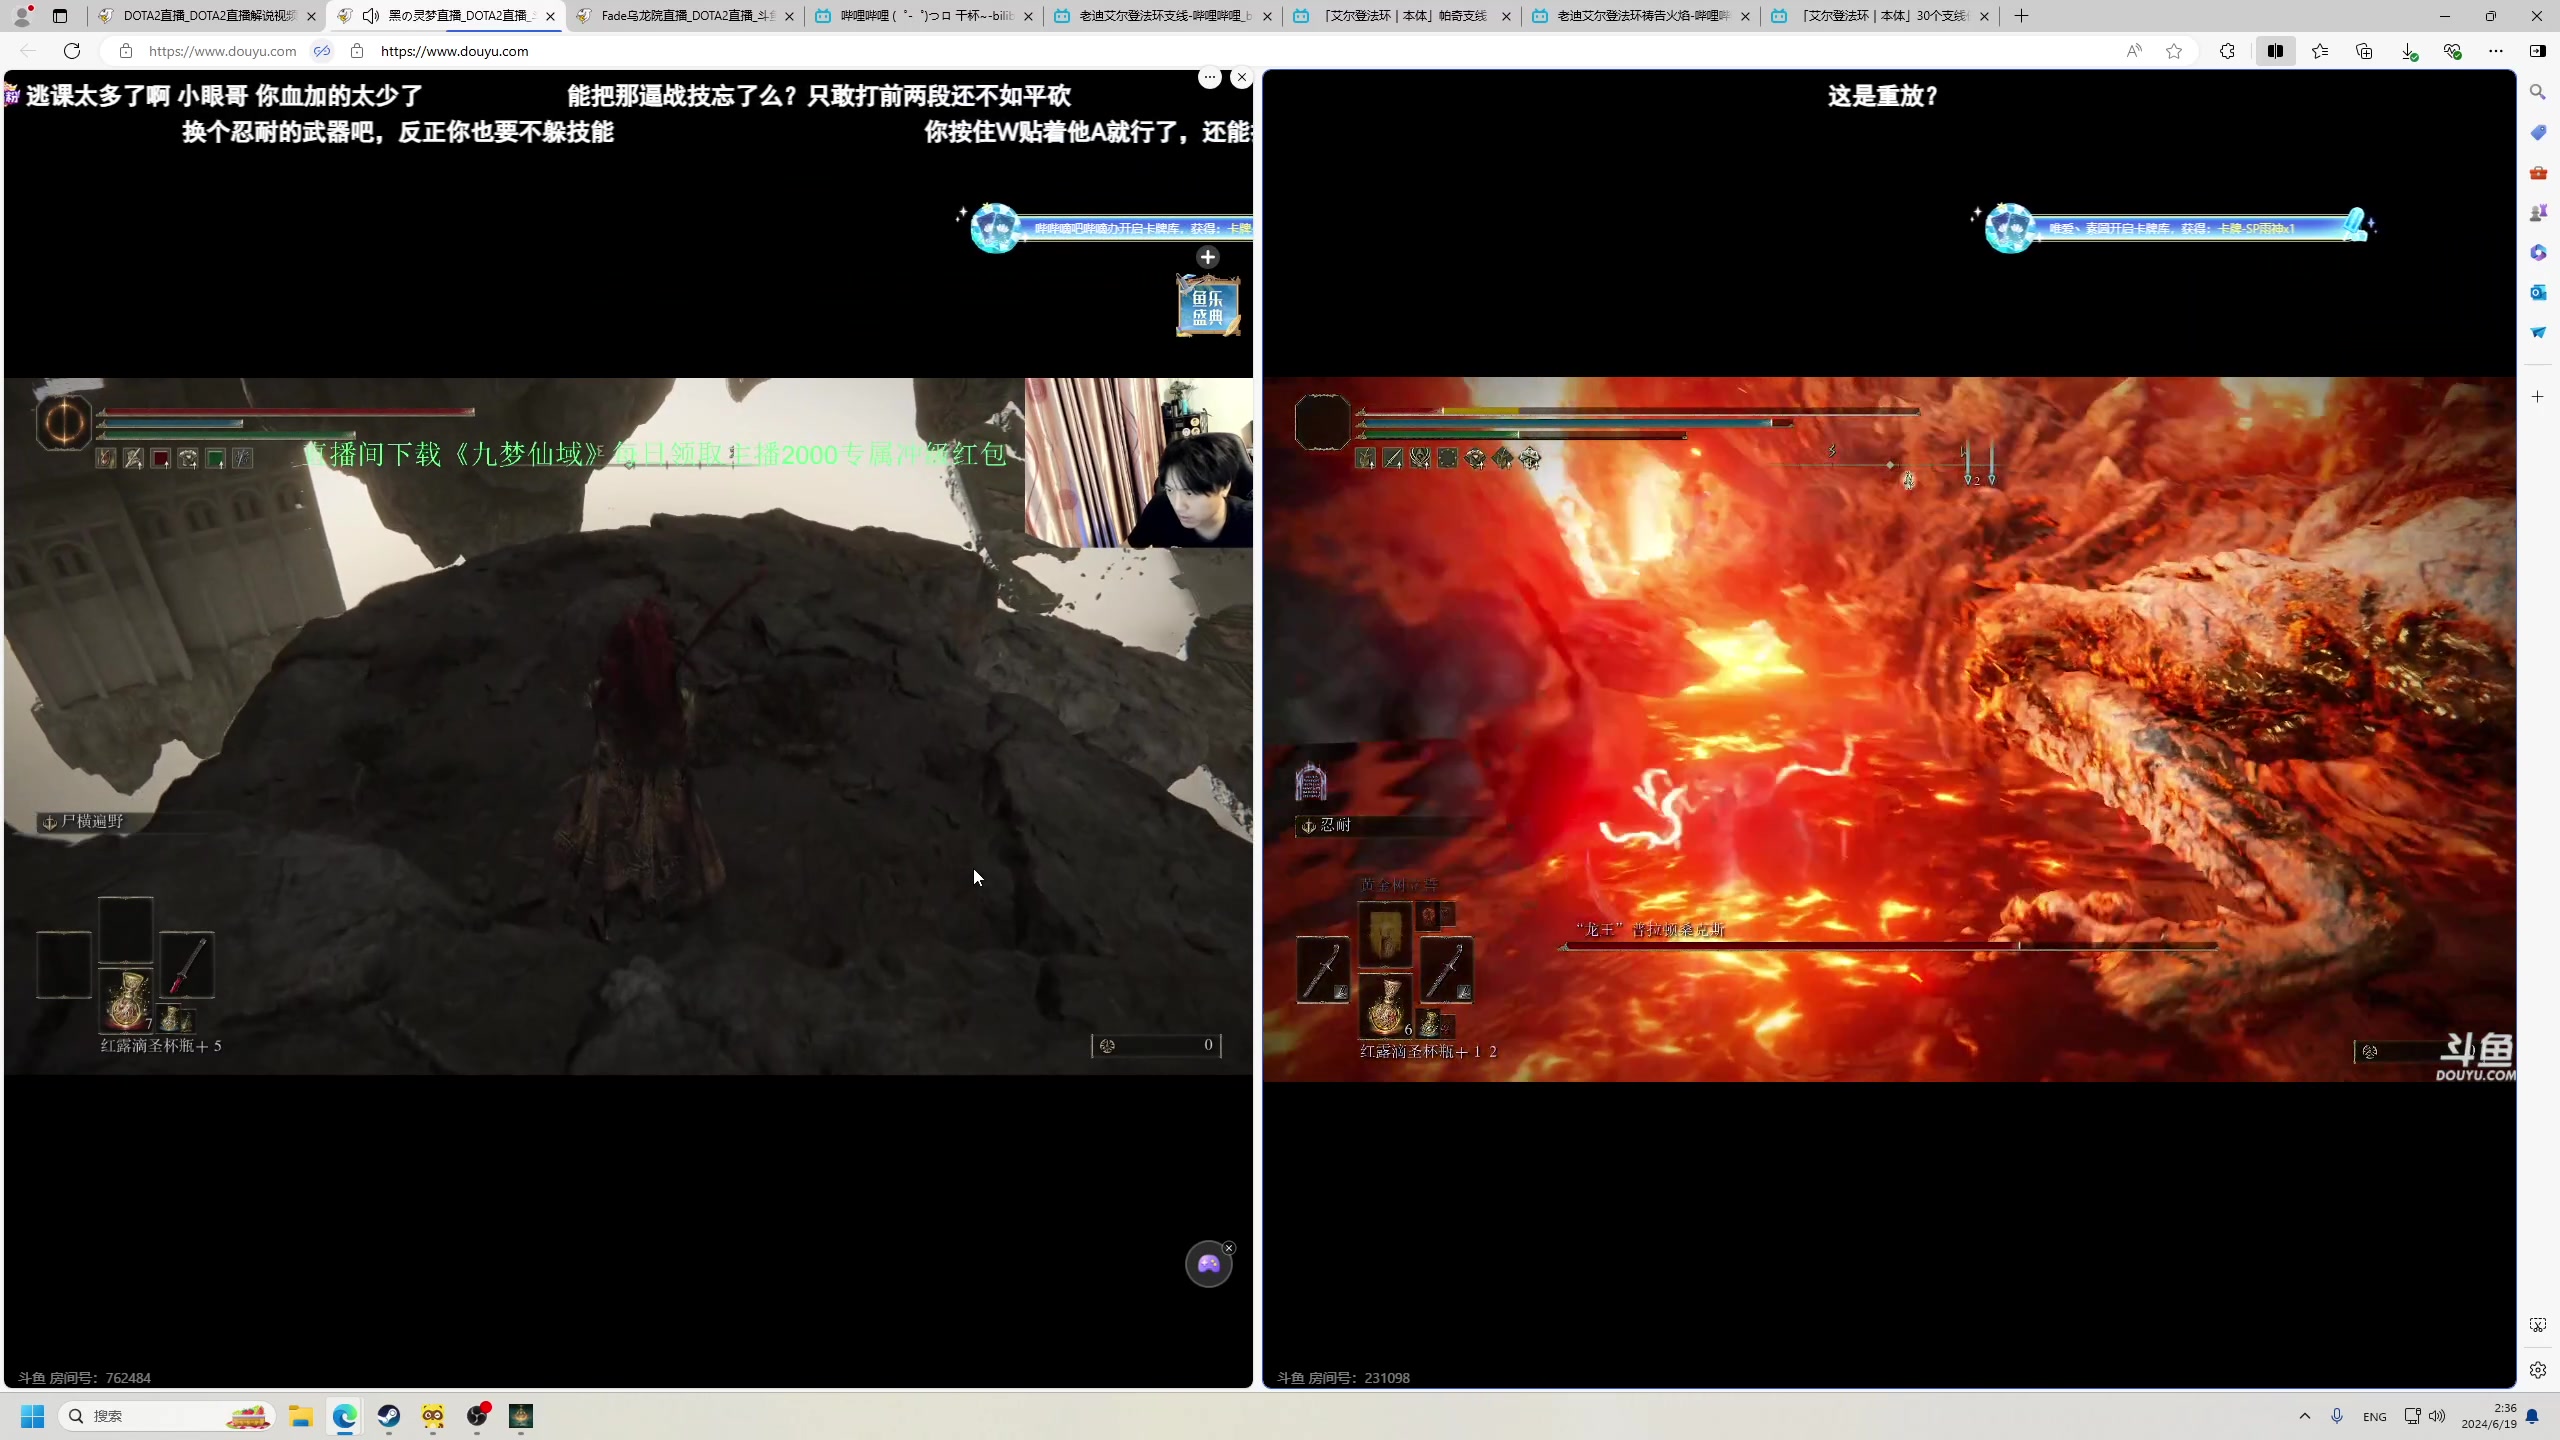Switch to 老迪艾尔登法环祷告火焰 tab
Image resolution: width=2560 pixels, height=1440 pixels.
pyautogui.click(x=1642, y=16)
